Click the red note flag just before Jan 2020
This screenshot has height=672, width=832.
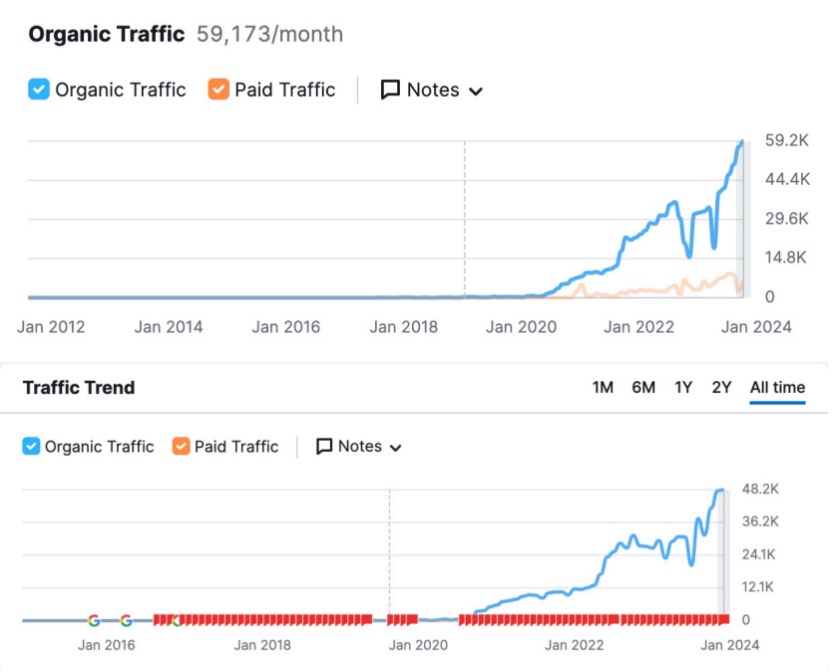[412, 620]
